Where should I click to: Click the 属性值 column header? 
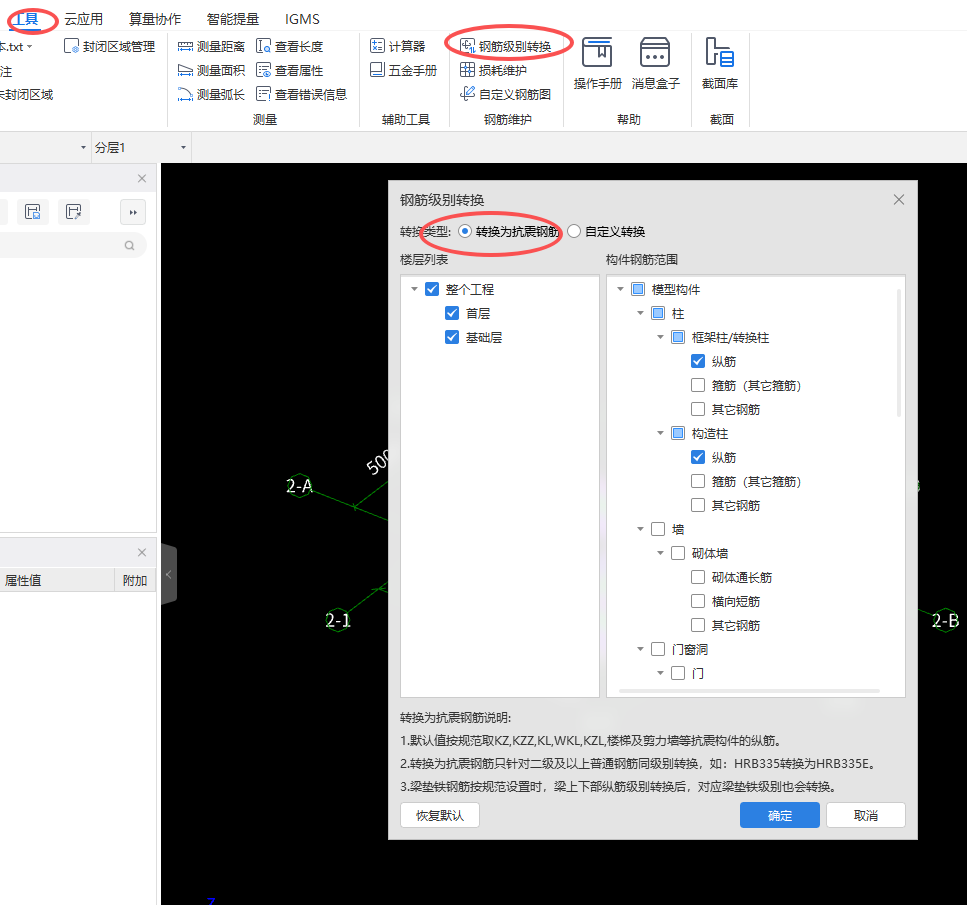click(x=57, y=581)
